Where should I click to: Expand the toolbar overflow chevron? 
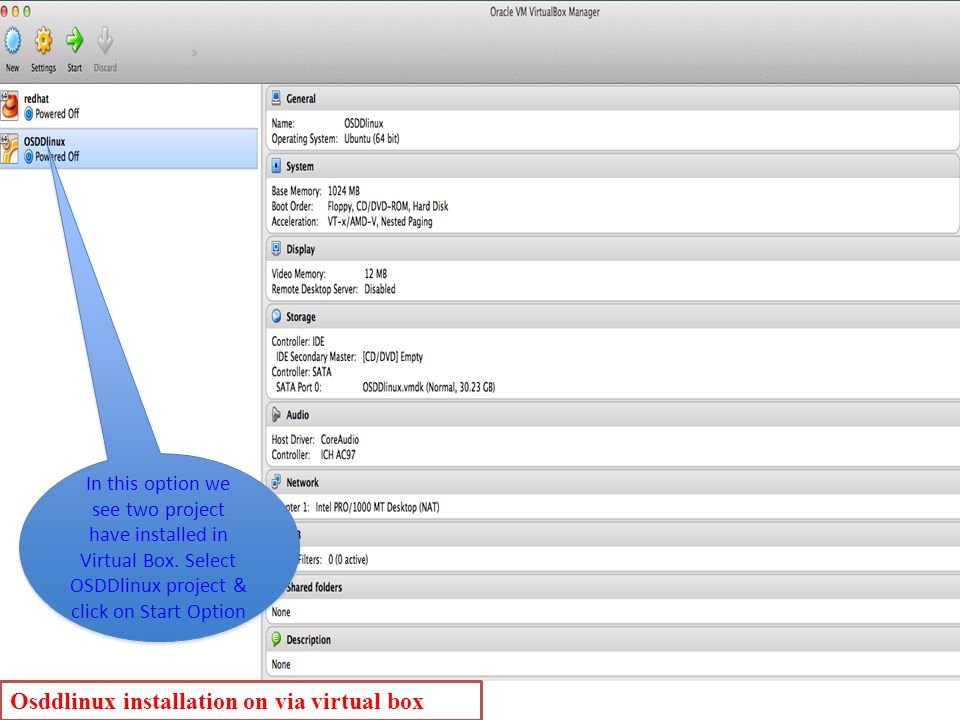click(194, 53)
